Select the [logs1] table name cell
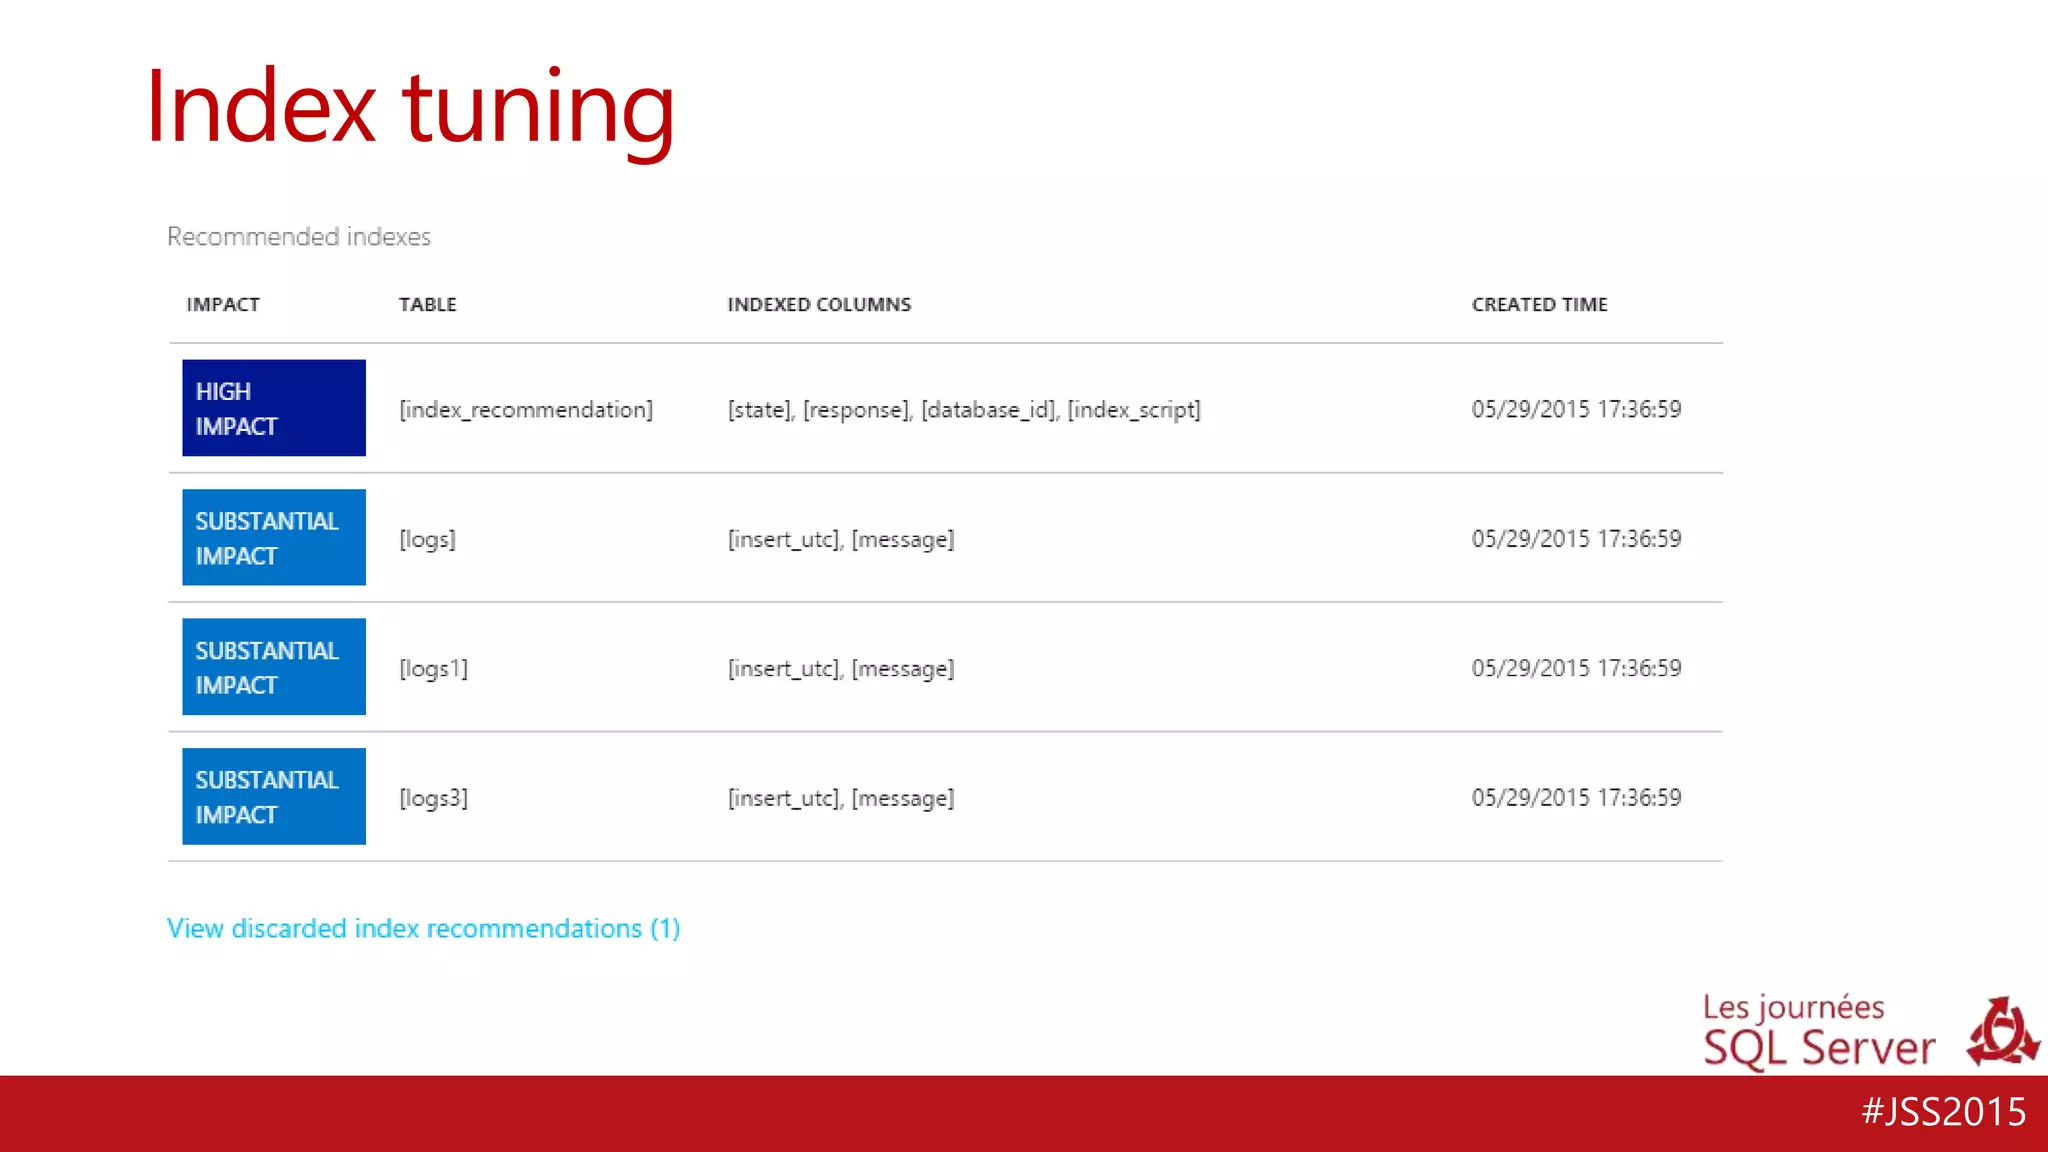Viewport: 2048px width, 1152px height. 434,669
